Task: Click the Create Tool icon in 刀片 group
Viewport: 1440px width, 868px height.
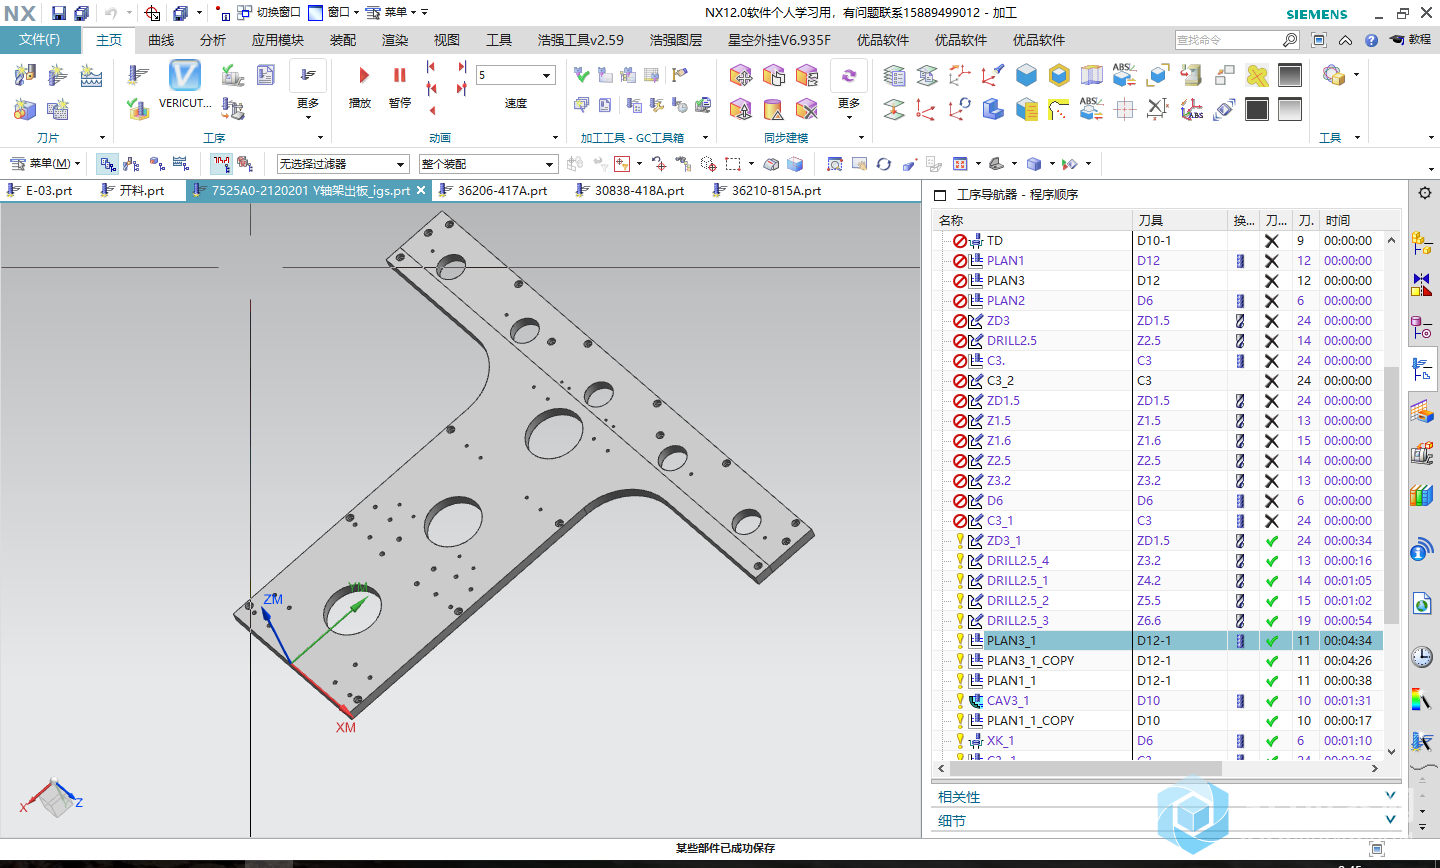Action: point(25,75)
